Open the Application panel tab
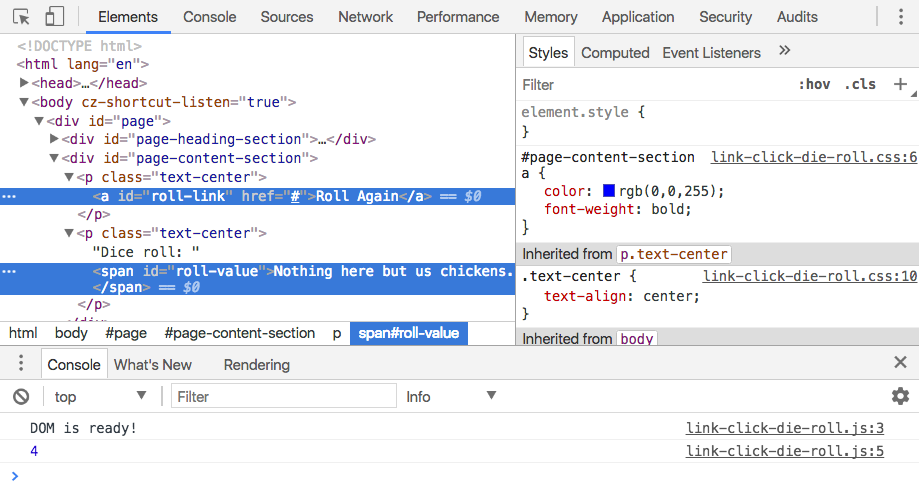This screenshot has width=919, height=484. 638,17
